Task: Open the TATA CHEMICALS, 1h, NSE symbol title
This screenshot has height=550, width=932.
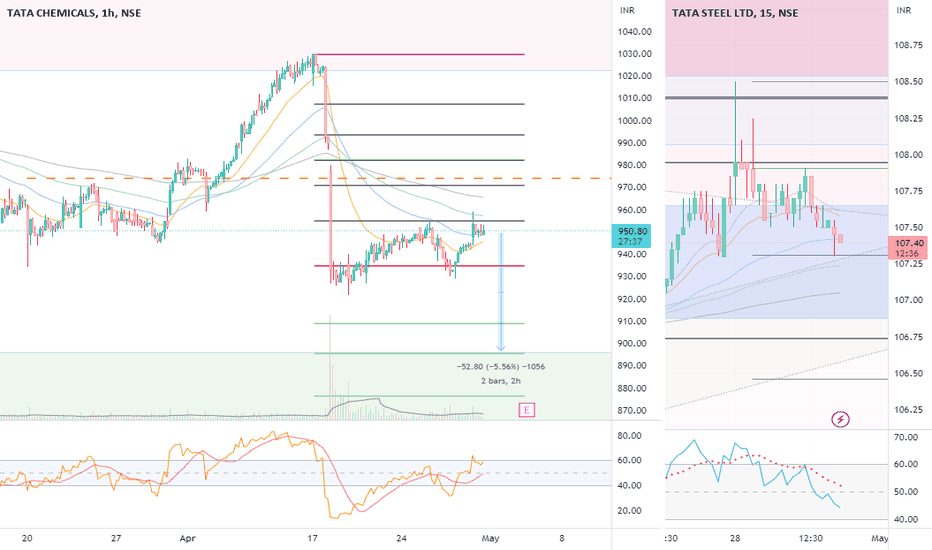Action: [74, 13]
